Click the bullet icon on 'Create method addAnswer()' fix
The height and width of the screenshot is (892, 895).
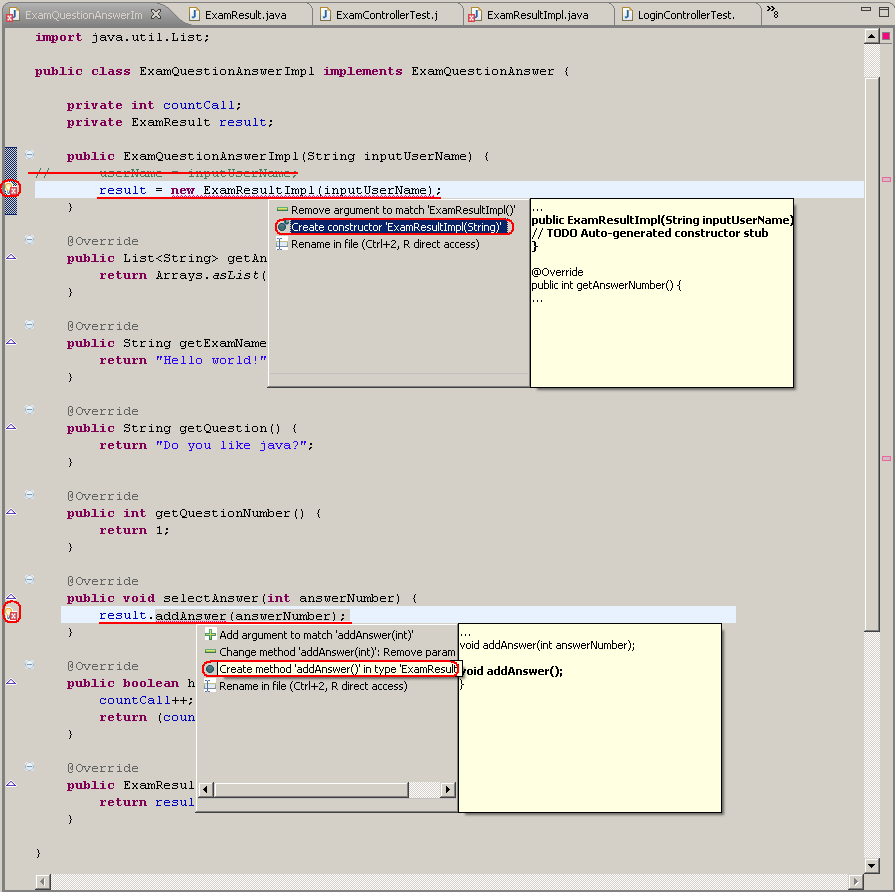click(208, 668)
